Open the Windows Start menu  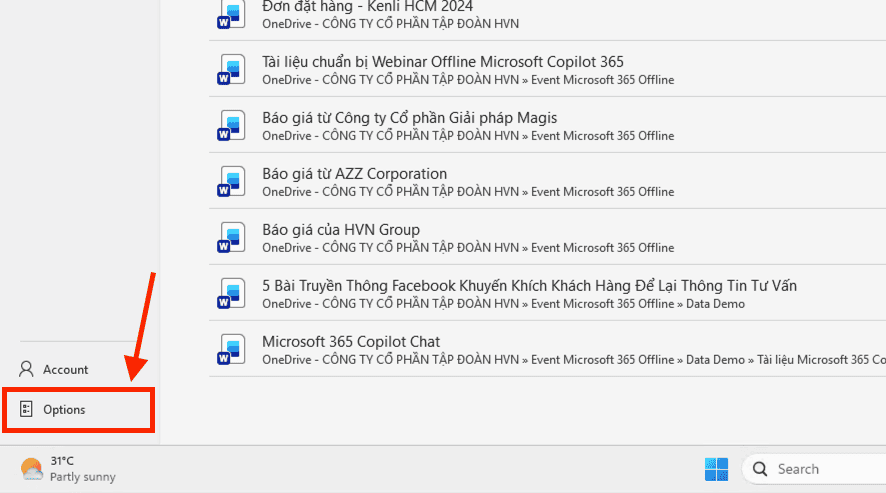point(716,469)
